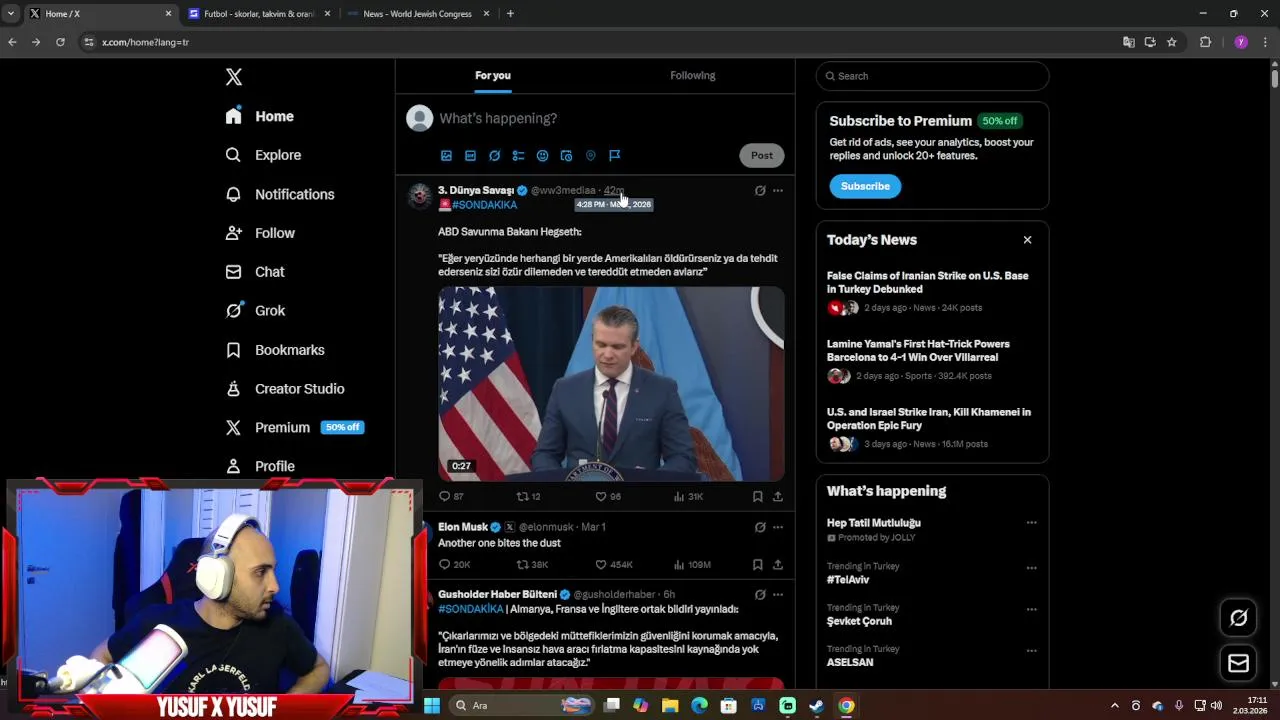Image resolution: width=1280 pixels, height=720 pixels.
Task: Open more options for Şevket Çoruh trend
Action: click(x=1031, y=608)
